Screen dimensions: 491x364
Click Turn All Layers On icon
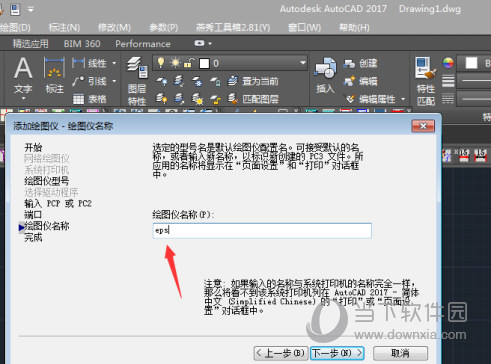162,99
